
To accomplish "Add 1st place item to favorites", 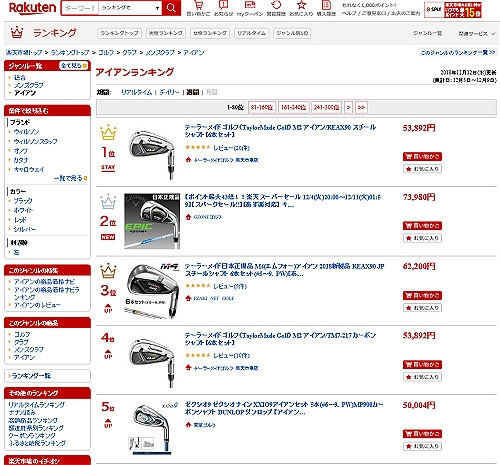I will [422, 169].
